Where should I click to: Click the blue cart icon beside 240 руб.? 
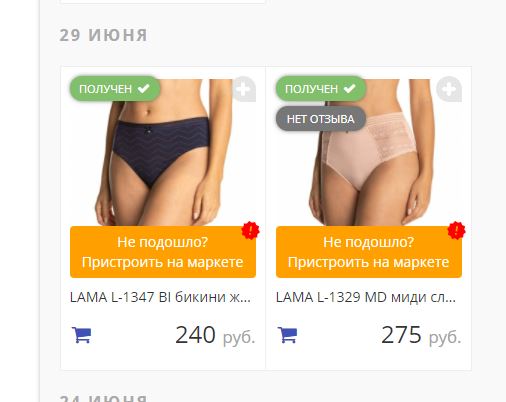[81, 335]
